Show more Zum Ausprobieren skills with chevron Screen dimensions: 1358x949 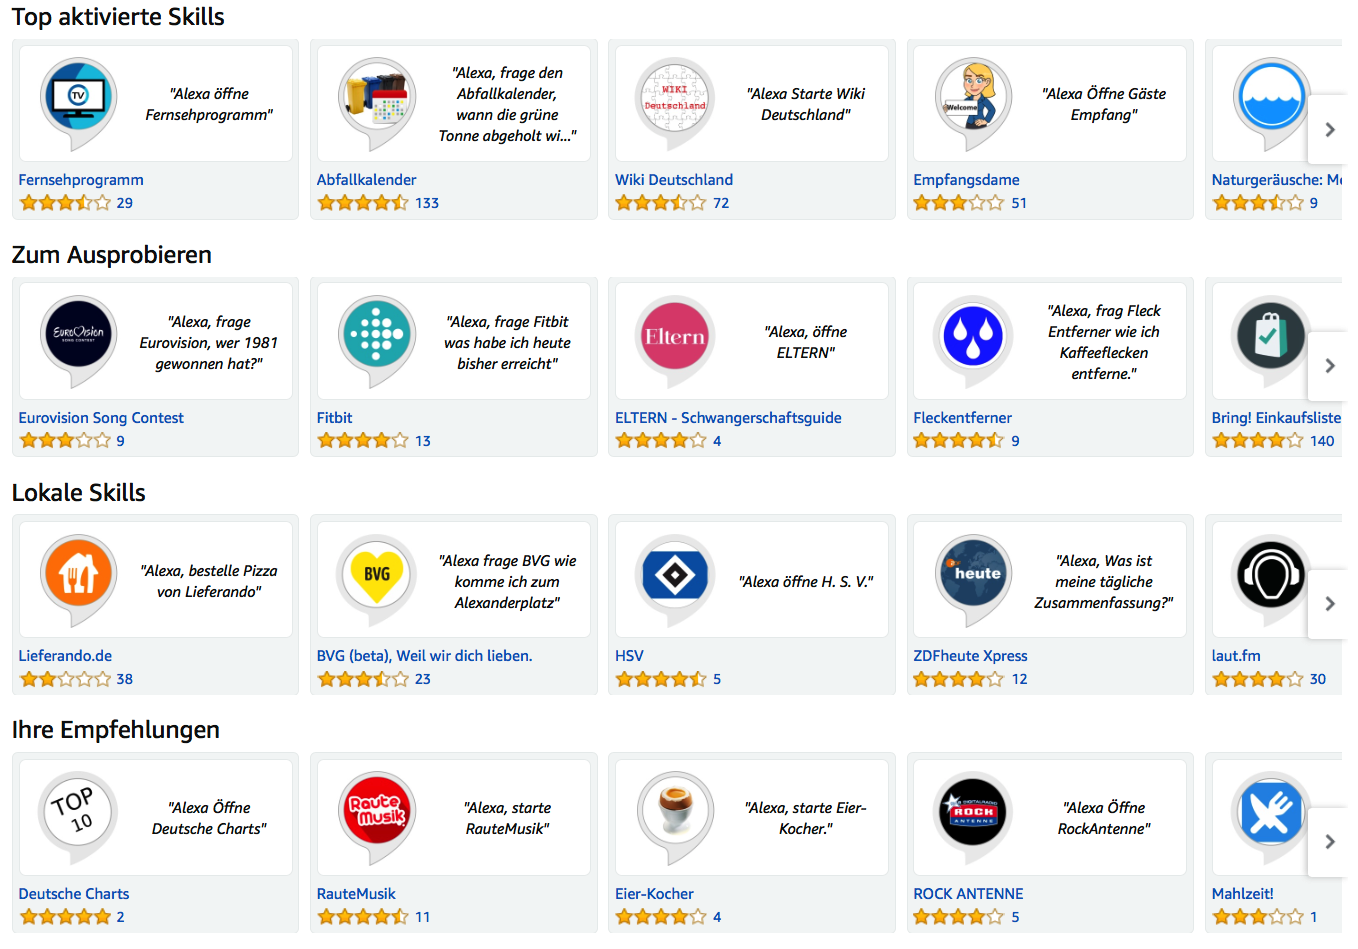click(x=1329, y=366)
